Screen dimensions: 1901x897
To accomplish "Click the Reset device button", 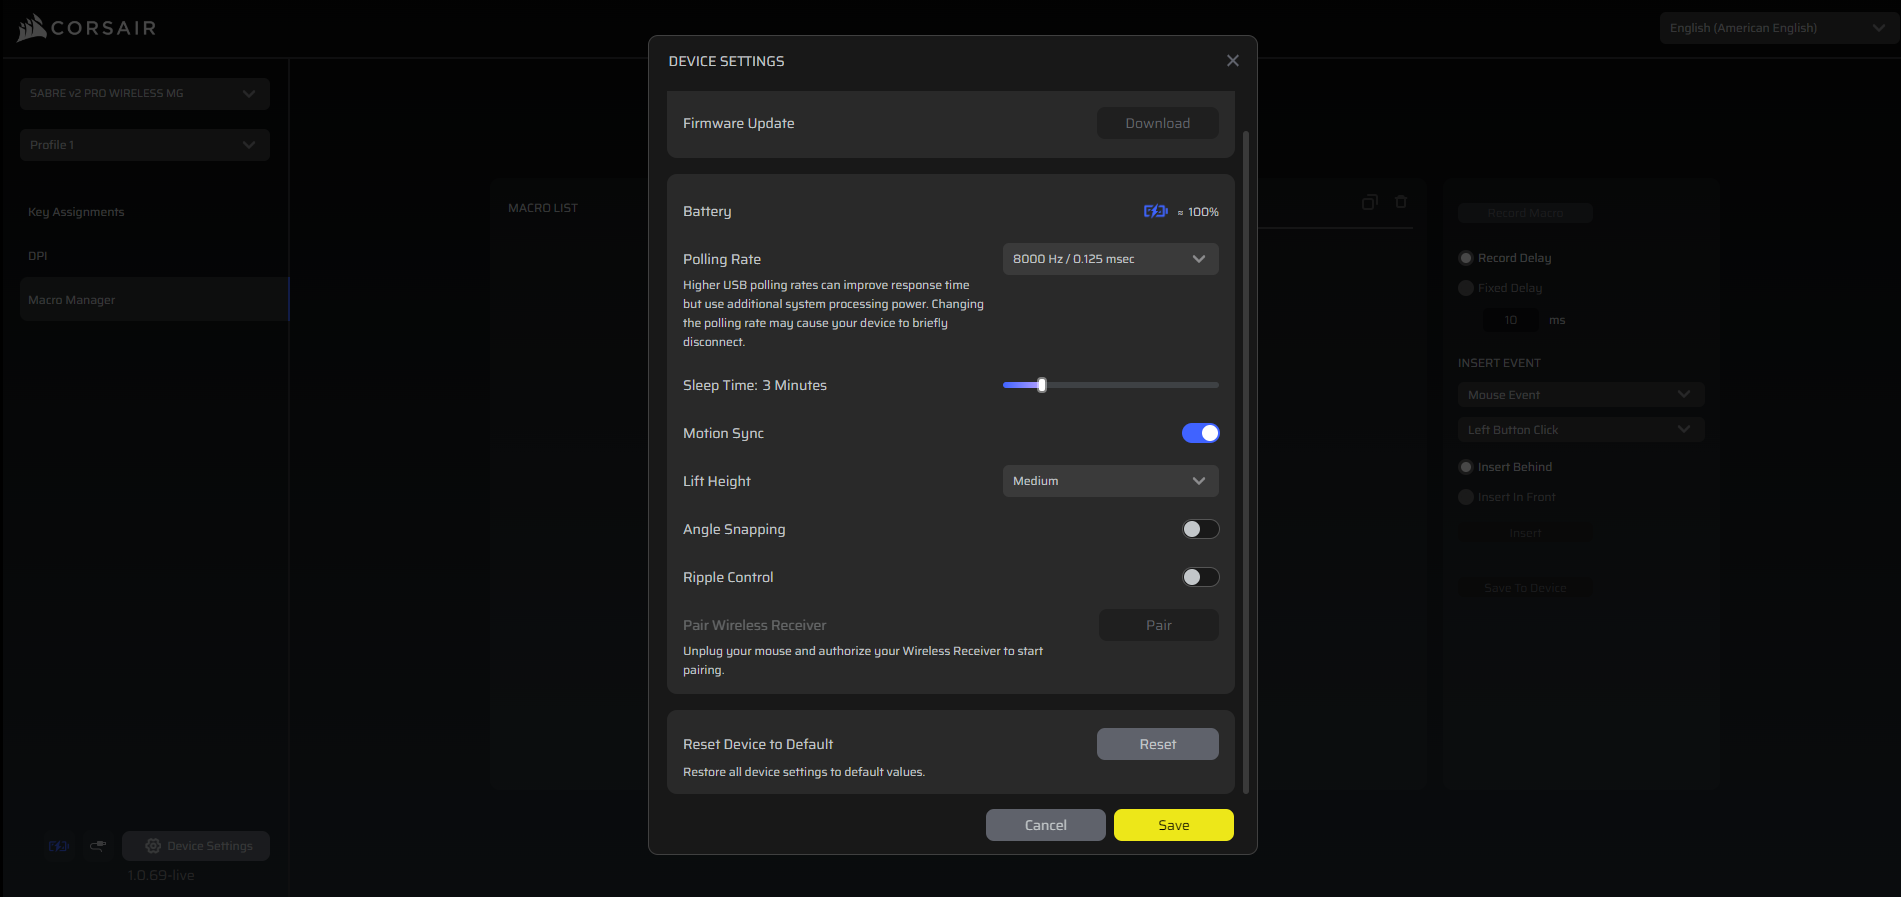I will (1157, 744).
